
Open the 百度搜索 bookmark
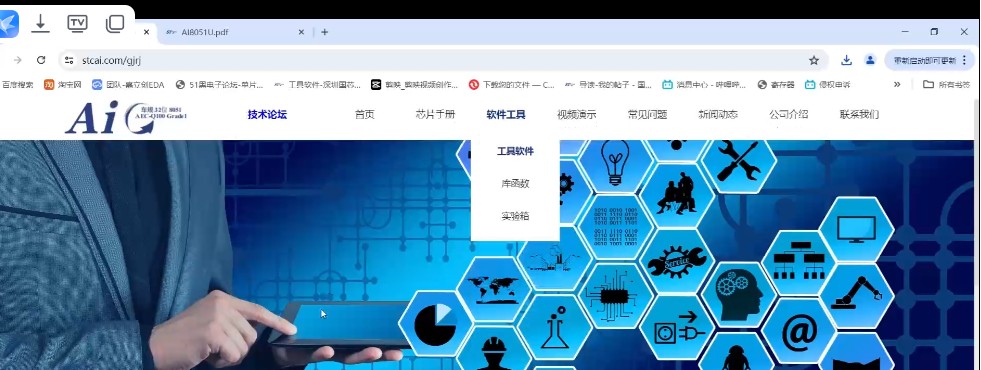(18, 85)
